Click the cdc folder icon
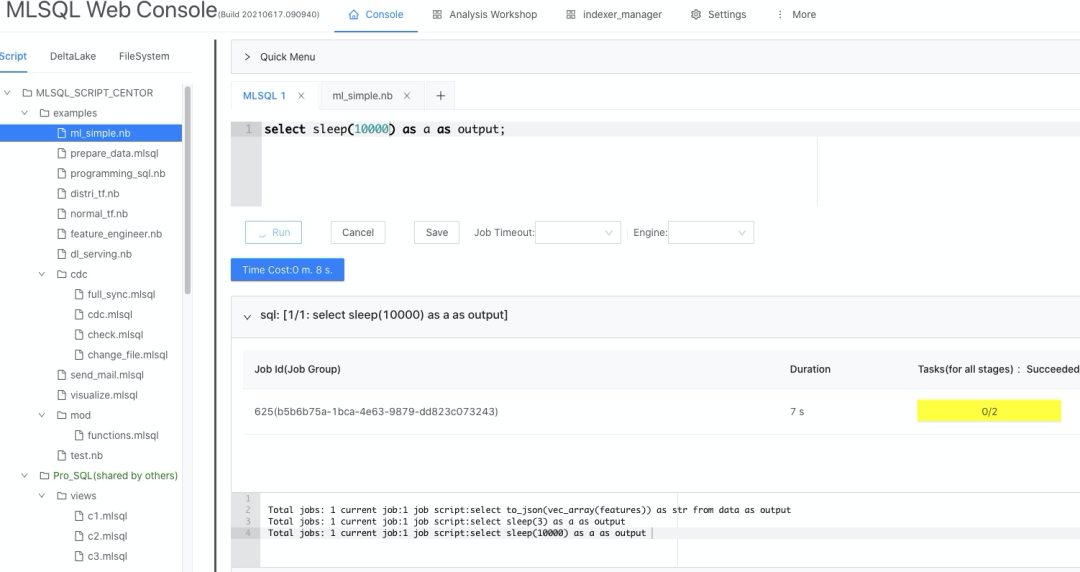The width and height of the screenshot is (1080, 572). pos(62,274)
